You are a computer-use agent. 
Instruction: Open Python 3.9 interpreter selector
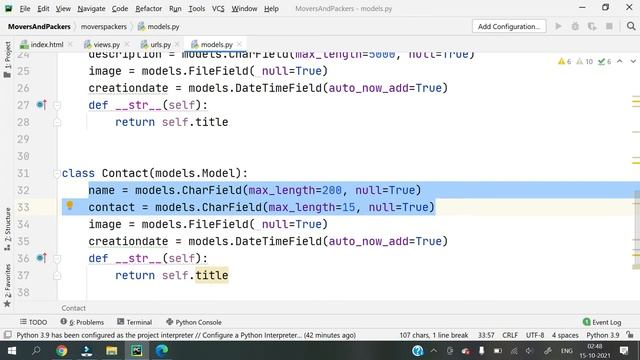(x=602, y=335)
